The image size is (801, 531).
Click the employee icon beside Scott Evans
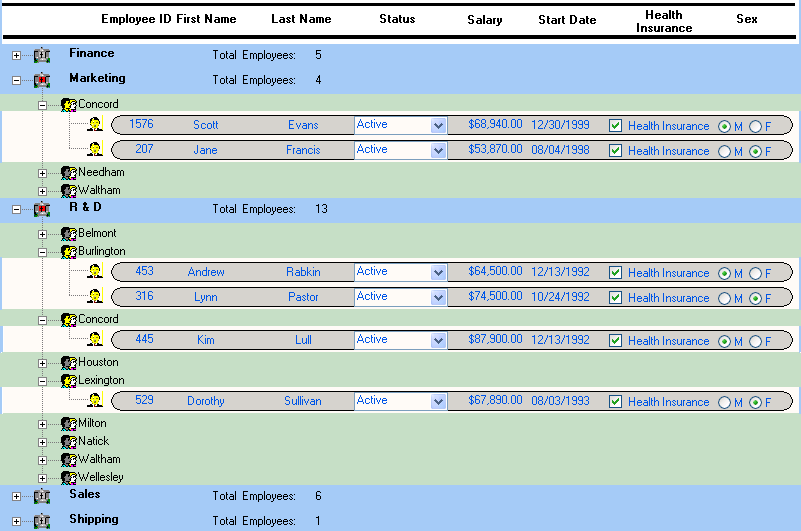pos(95,125)
